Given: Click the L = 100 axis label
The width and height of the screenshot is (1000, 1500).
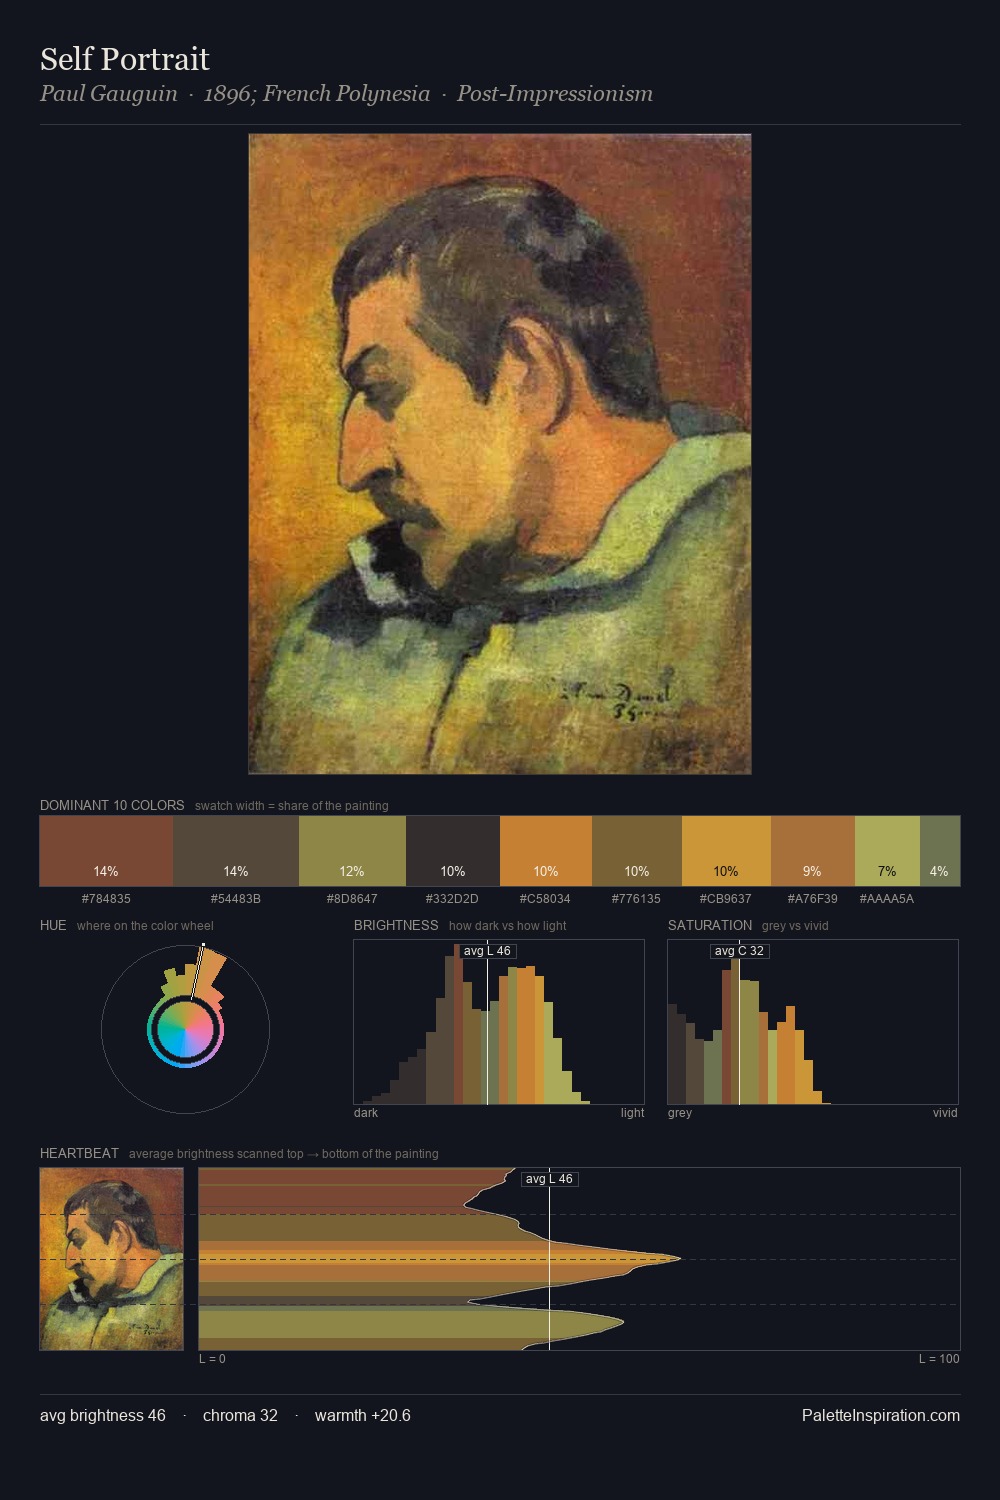Looking at the screenshot, I should pyautogui.click(x=939, y=1359).
